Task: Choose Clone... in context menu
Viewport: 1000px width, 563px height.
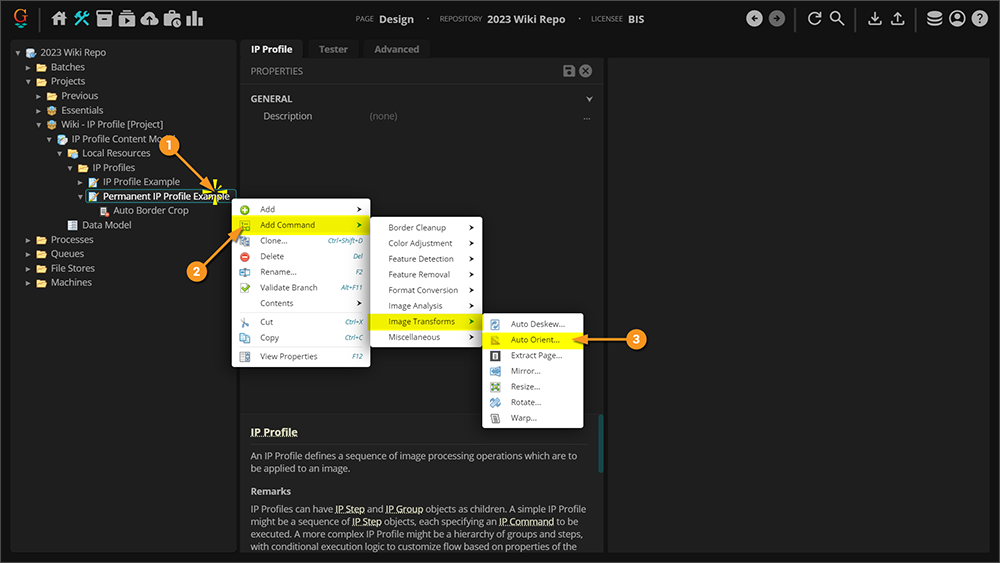Action: 301,240
